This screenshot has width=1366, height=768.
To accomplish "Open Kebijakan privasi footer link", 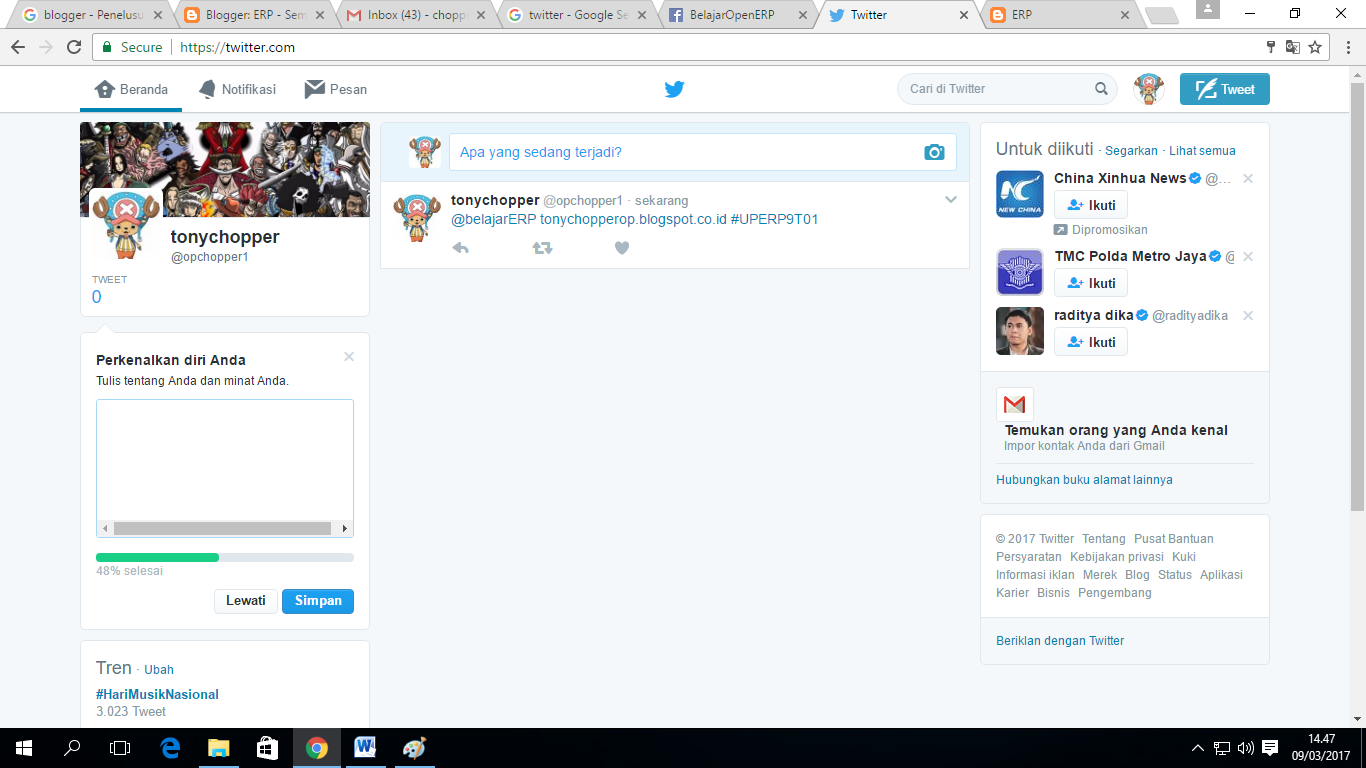I will 1117,557.
